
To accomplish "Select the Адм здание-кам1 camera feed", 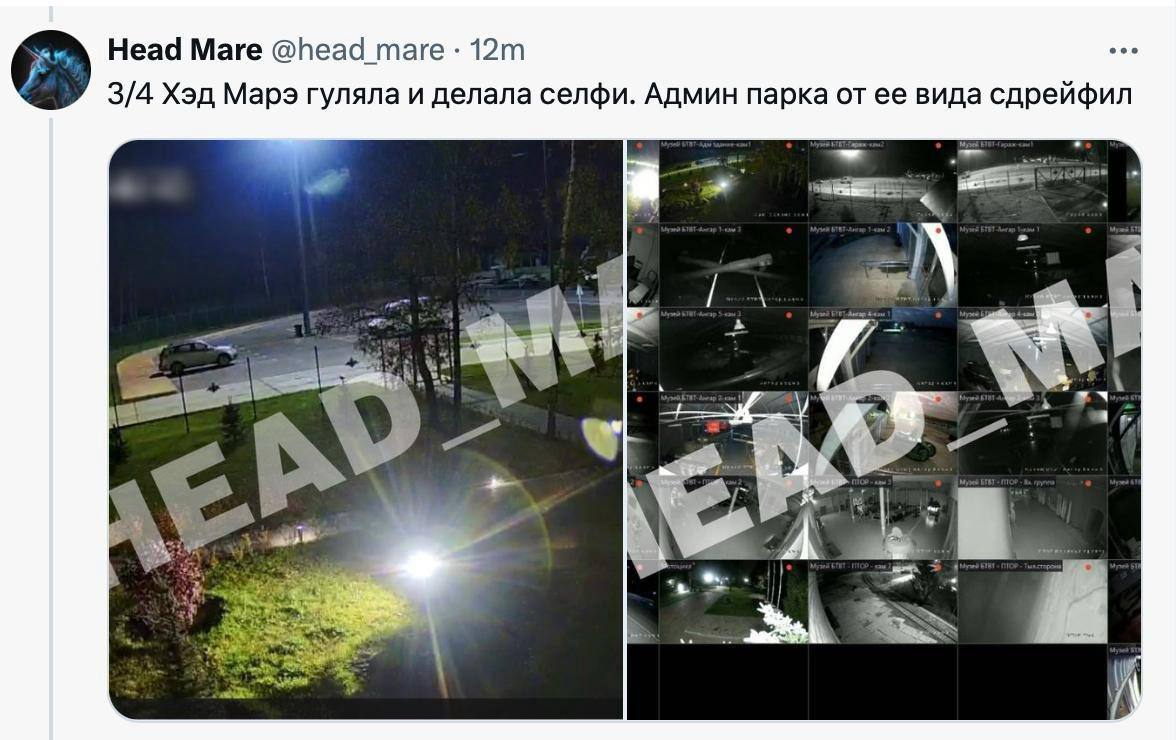I will coord(733,181).
